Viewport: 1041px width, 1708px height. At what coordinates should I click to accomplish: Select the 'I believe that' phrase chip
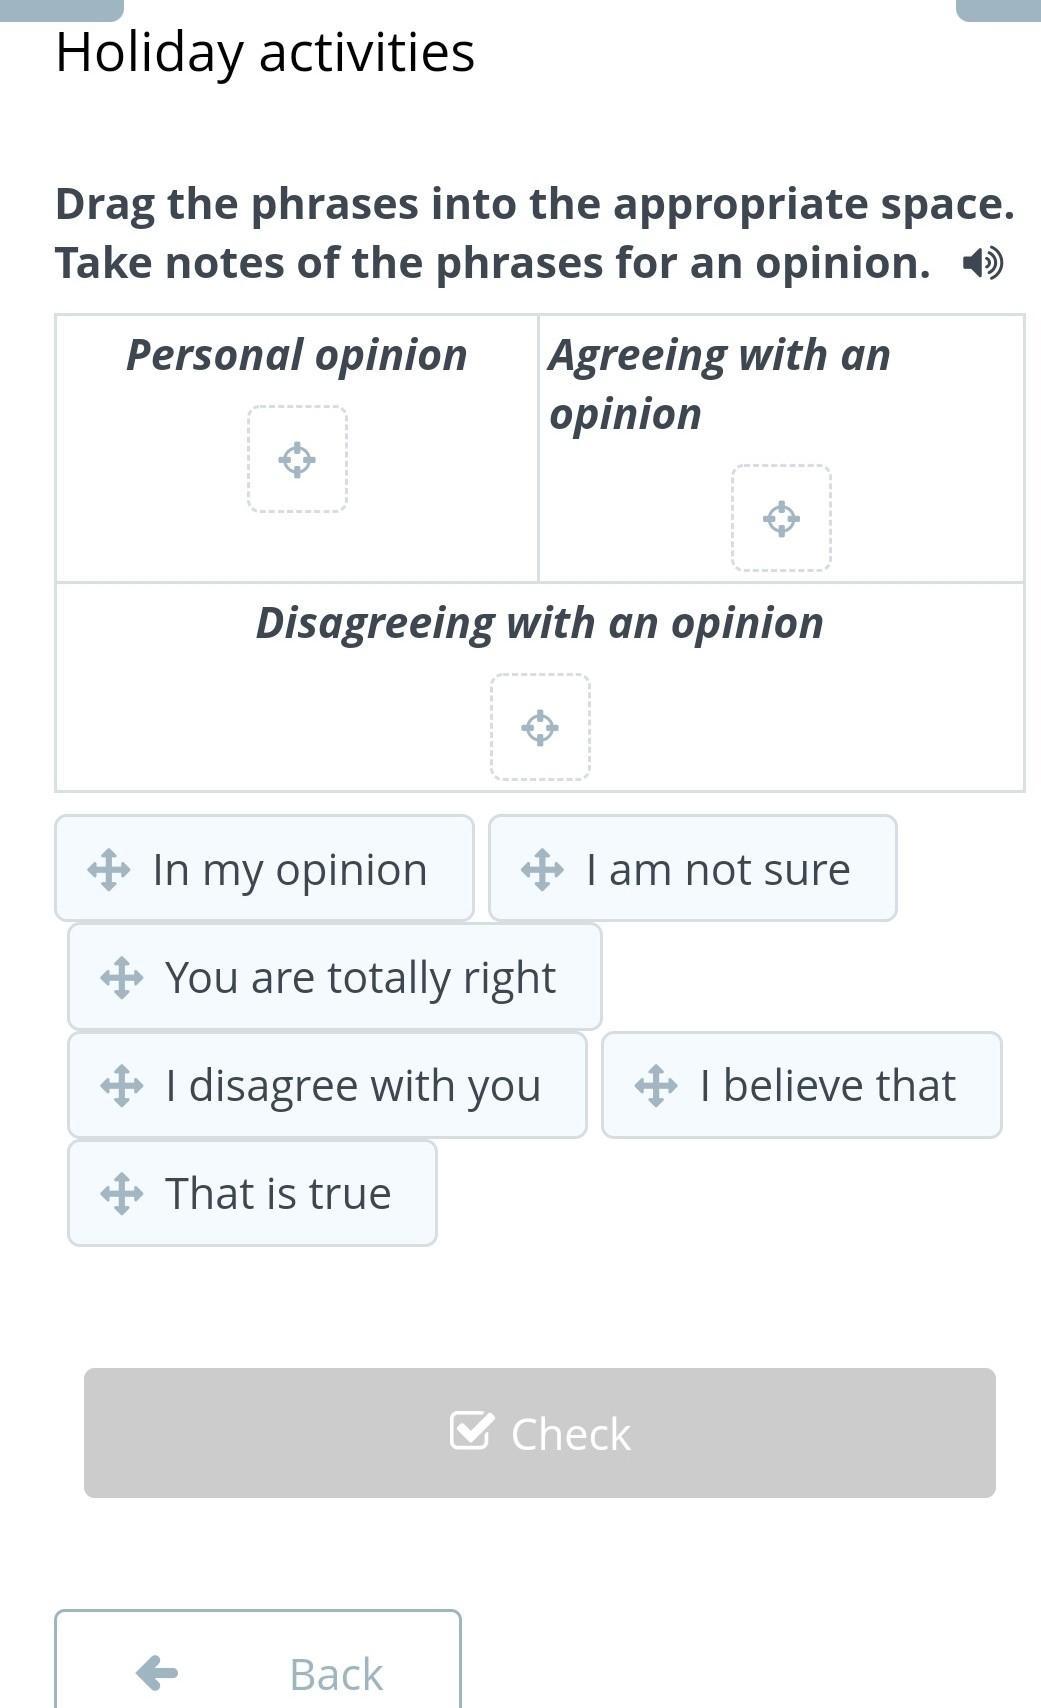[801, 1084]
